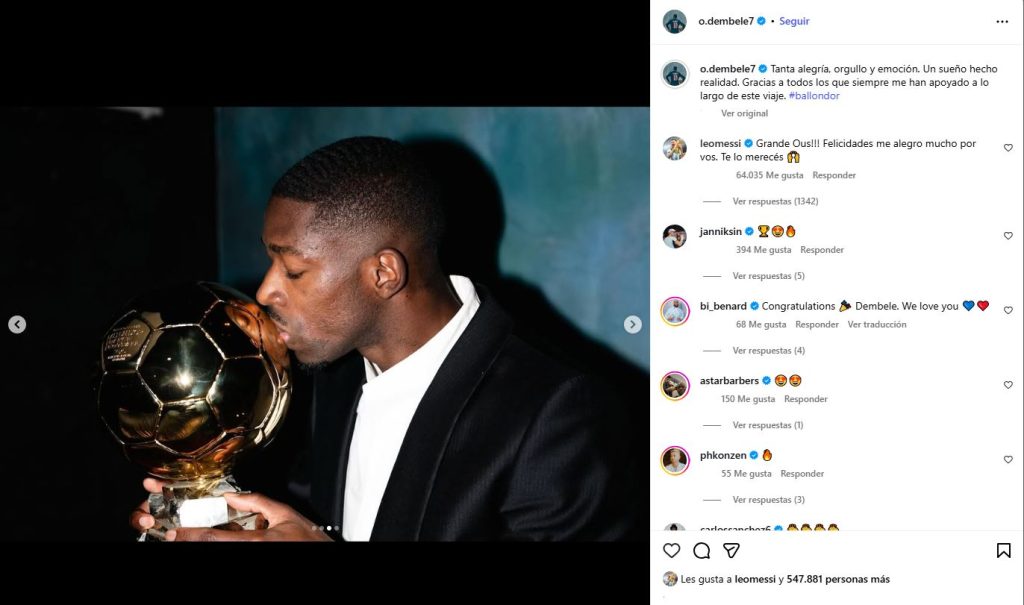
Task: Show original caption via Ver original
Action: pos(744,113)
